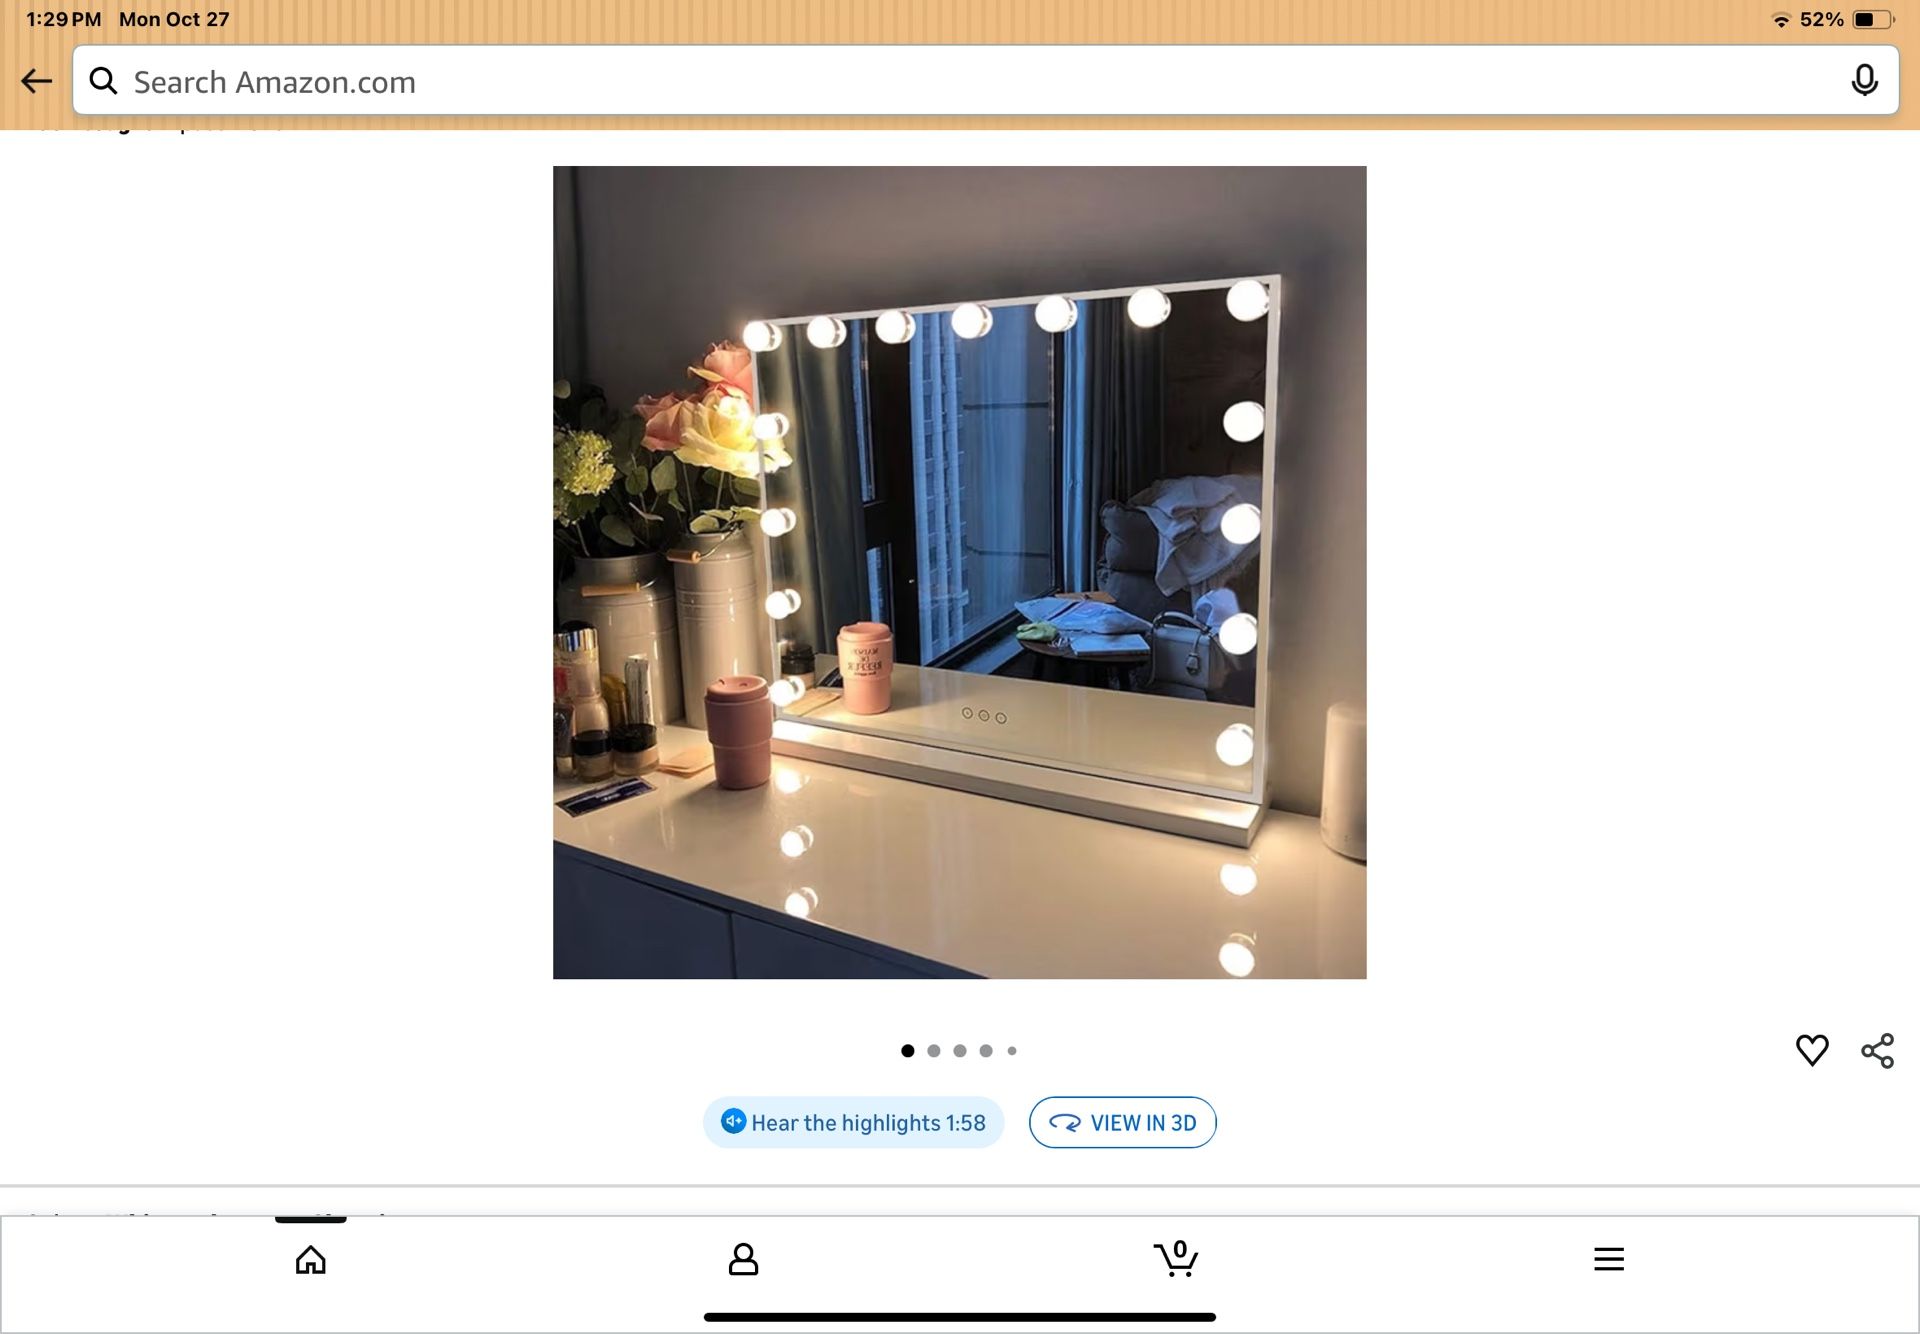Viewport: 1920px width, 1334px height.
Task: Tap VIEW IN 3D
Action: point(1123,1122)
